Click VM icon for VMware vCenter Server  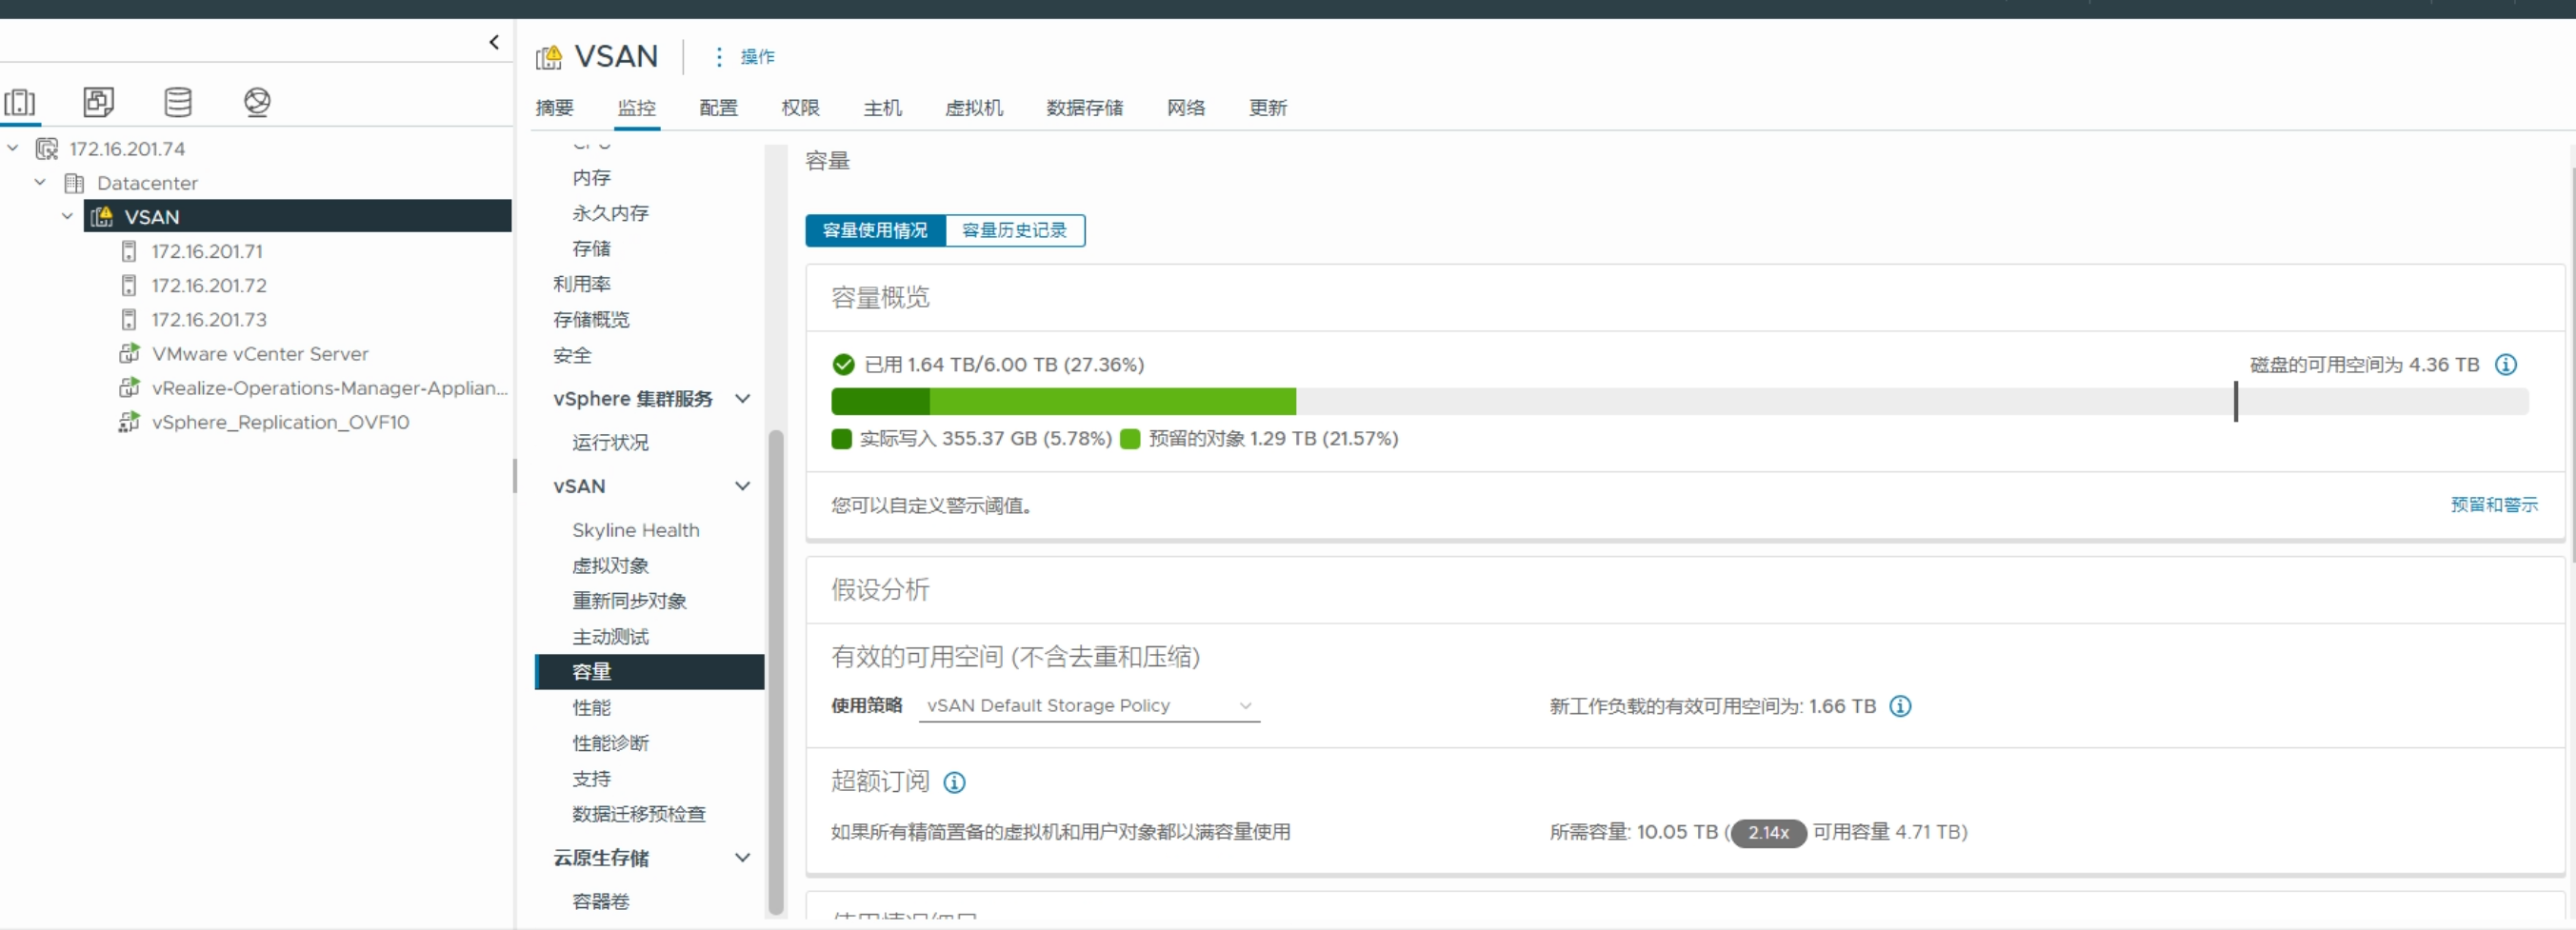point(129,353)
